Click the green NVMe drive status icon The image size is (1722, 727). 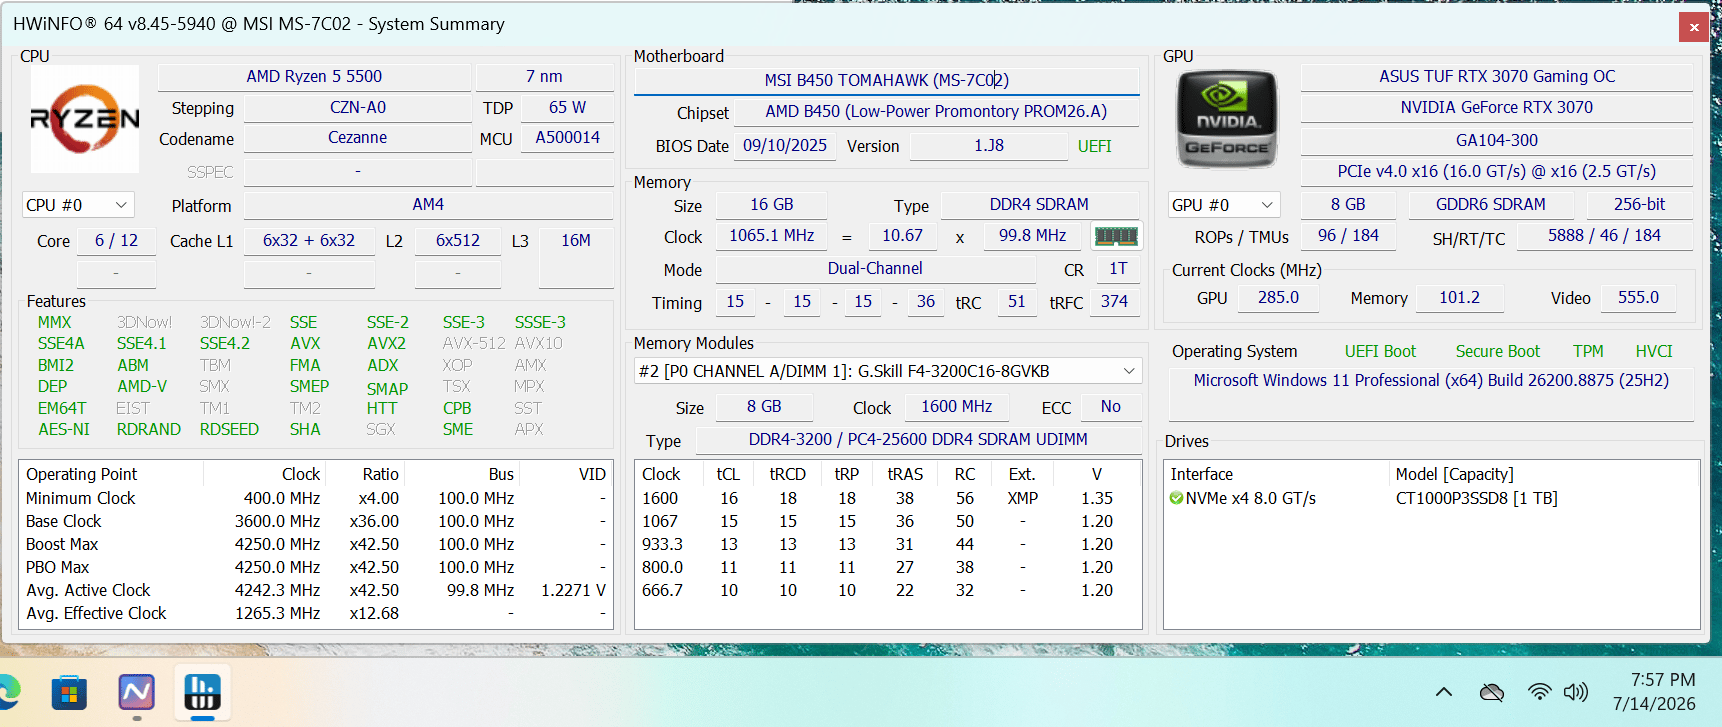click(x=1176, y=498)
